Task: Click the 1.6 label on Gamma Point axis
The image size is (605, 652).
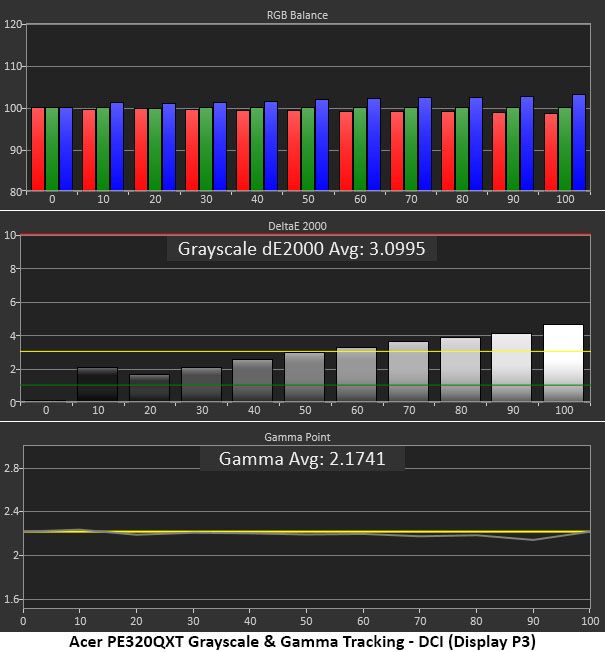Action: pyautogui.click(x=11, y=599)
